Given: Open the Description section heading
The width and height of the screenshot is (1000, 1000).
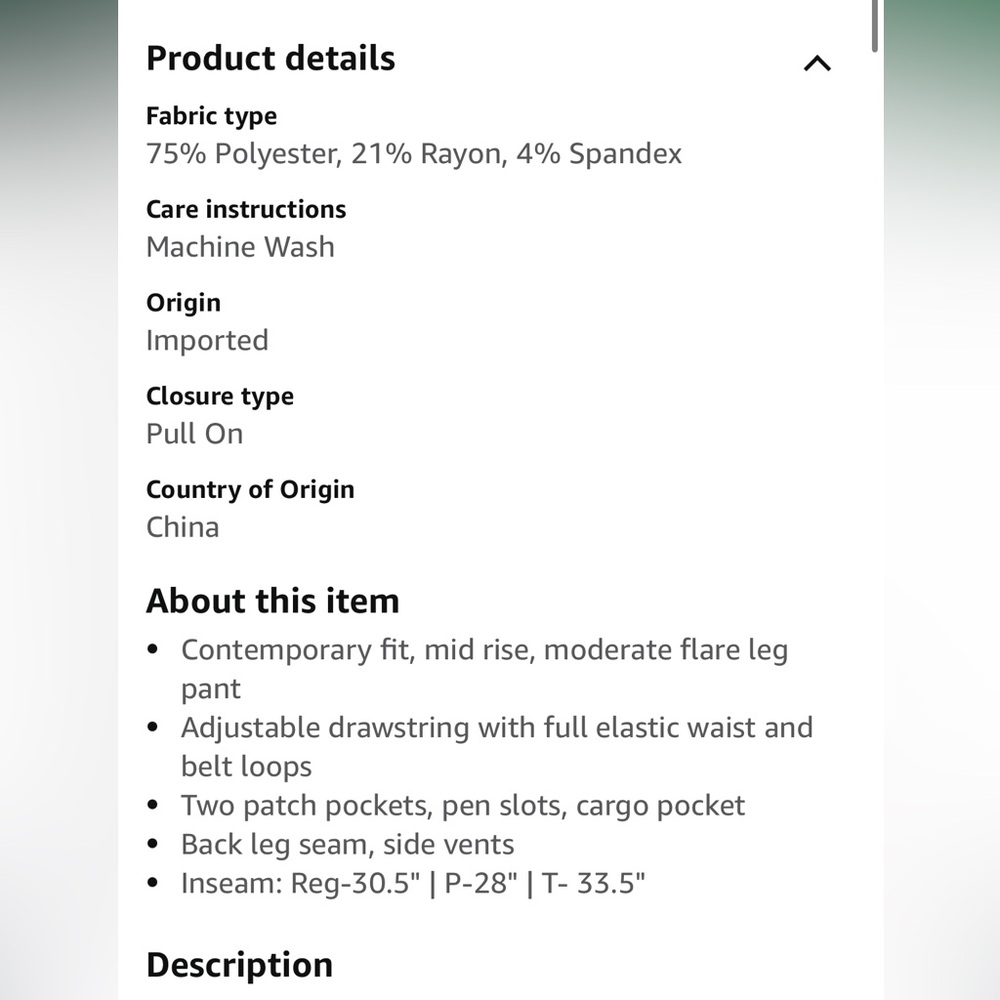Looking at the screenshot, I should [x=239, y=965].
